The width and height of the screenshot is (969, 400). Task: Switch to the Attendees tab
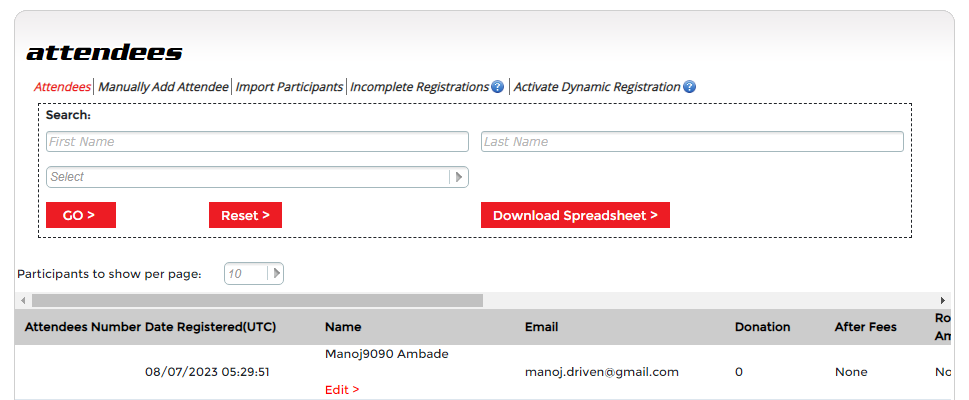click(62, 87)
